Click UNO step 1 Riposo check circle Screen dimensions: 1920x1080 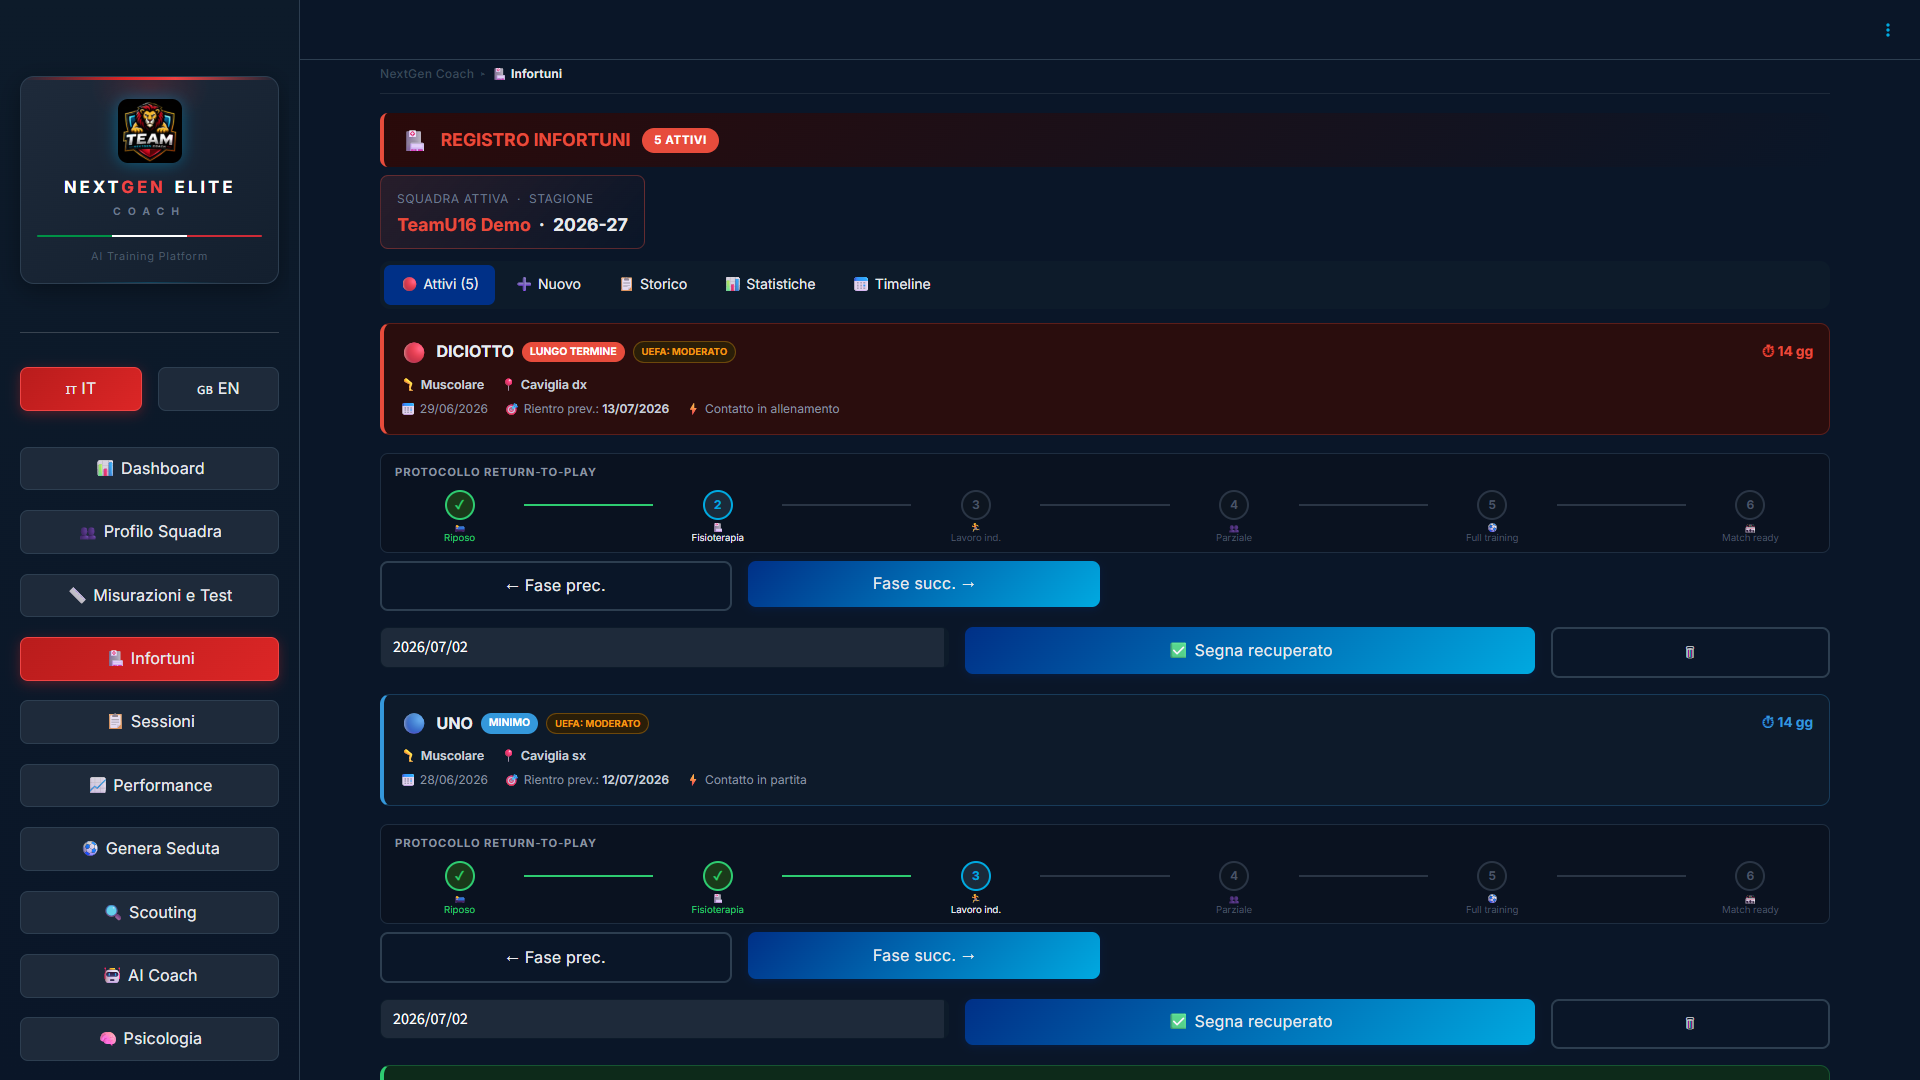(x=460, y=876)
